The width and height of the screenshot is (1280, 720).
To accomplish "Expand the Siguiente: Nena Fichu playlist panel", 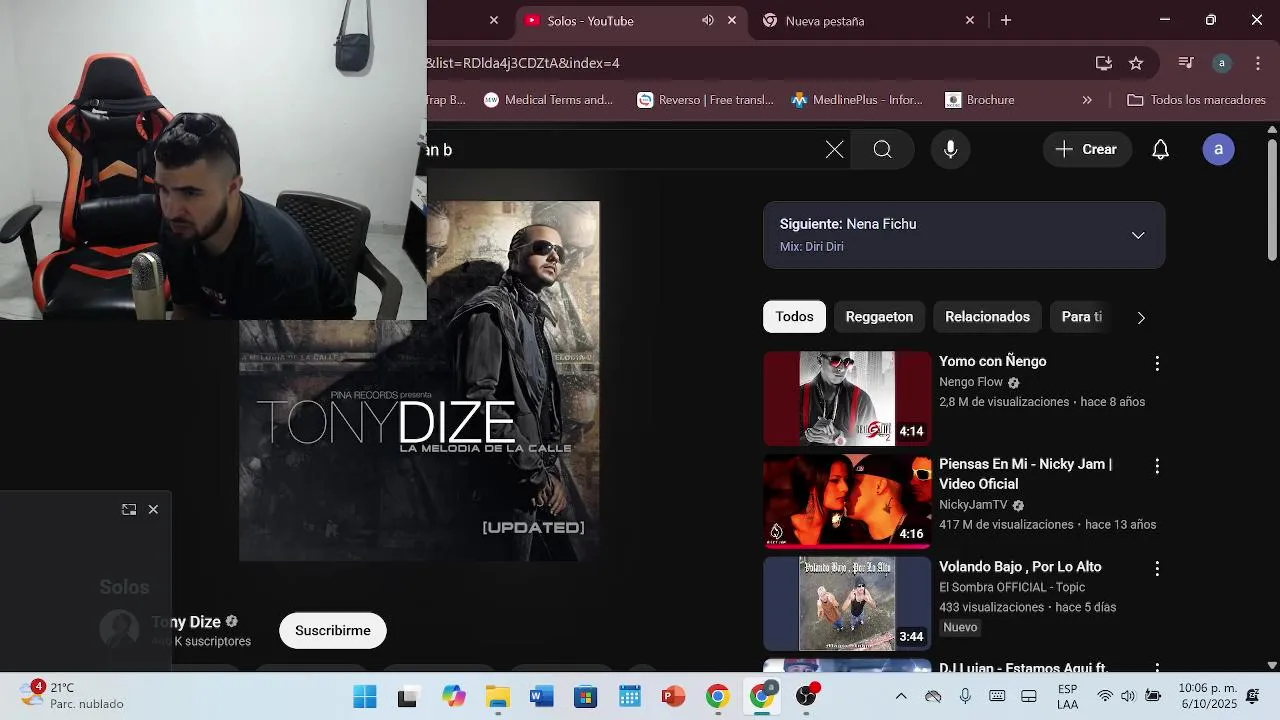I will 1138,235.
